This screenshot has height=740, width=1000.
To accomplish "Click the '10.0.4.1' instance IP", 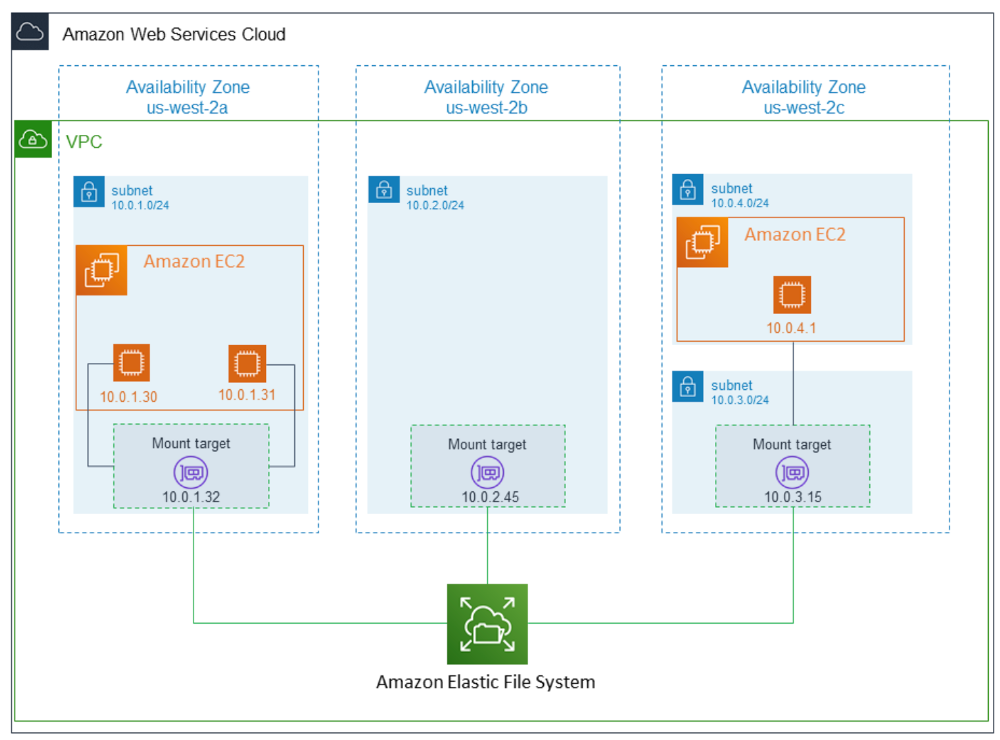I will pyautogui.click(x=791, y=328).
